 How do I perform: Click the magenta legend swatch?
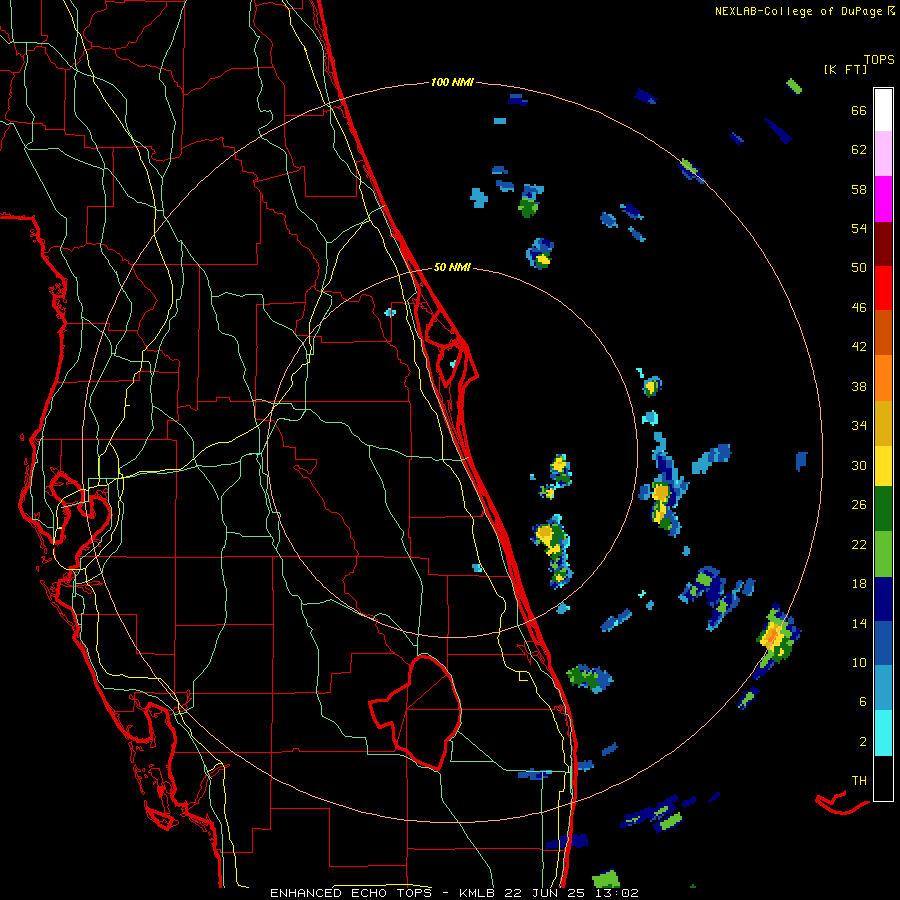(883, 199)
